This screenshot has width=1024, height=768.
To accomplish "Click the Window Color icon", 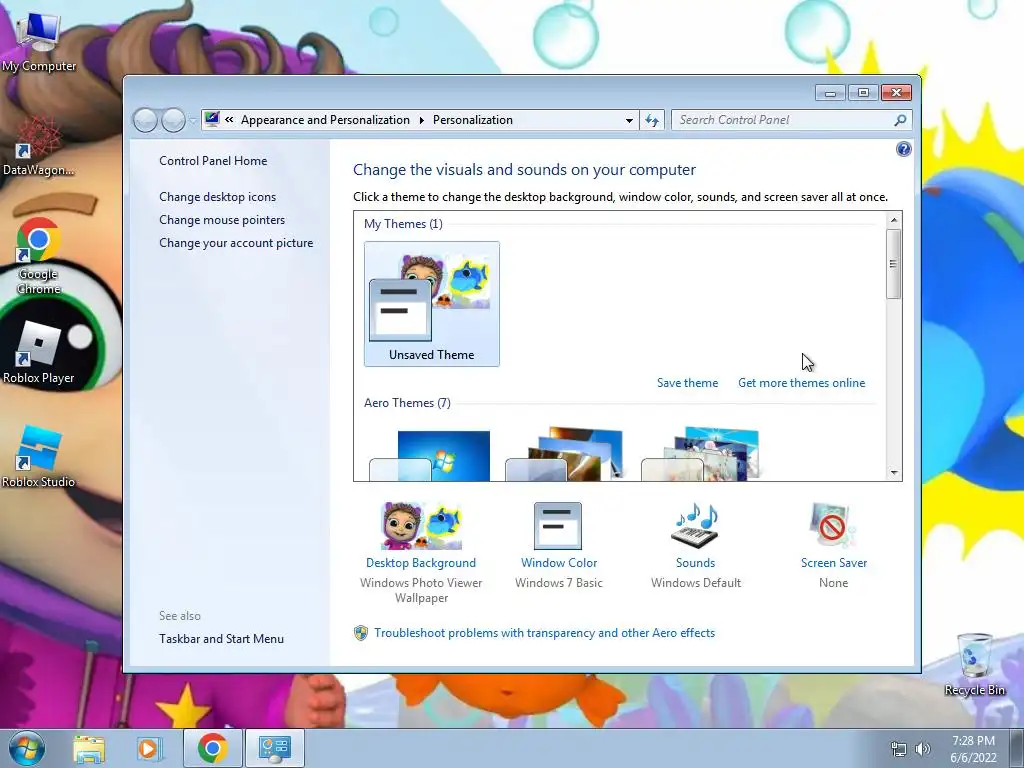I will (558, 526).
